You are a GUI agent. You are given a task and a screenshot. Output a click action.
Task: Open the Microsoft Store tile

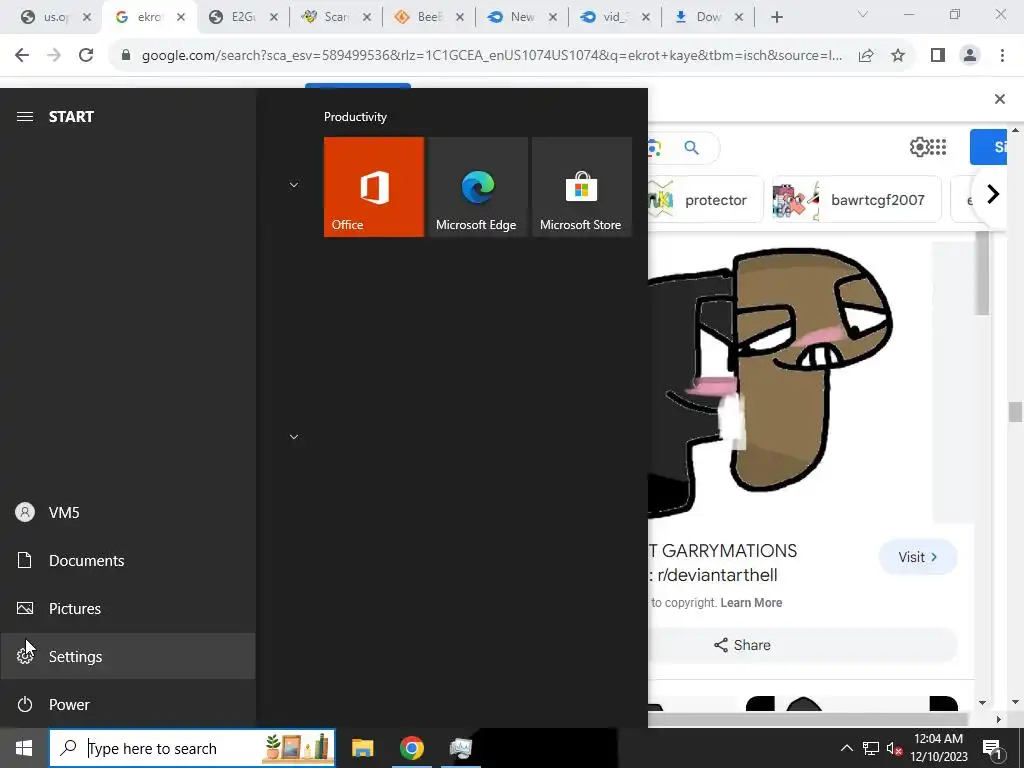point(581,187)
